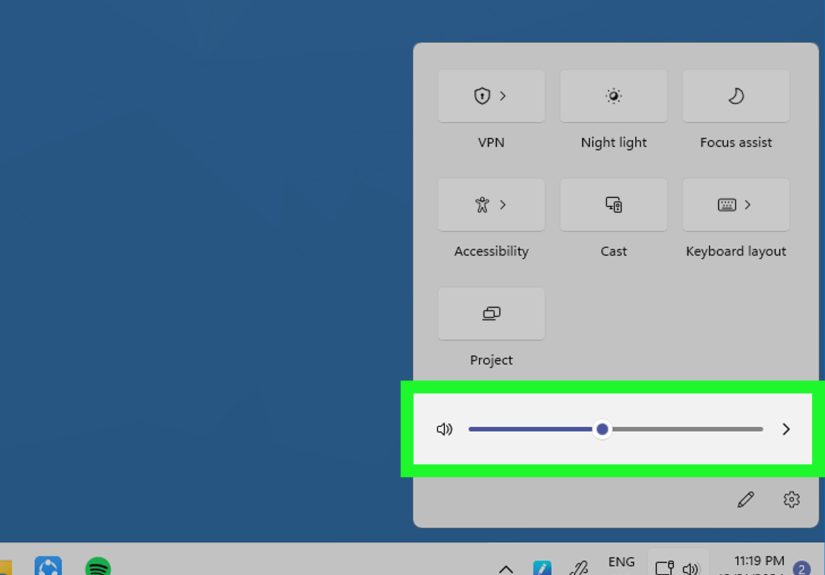This screenshot has width=825, height=575.
Task: Open all settings gear icon
Action: (791, 499)
